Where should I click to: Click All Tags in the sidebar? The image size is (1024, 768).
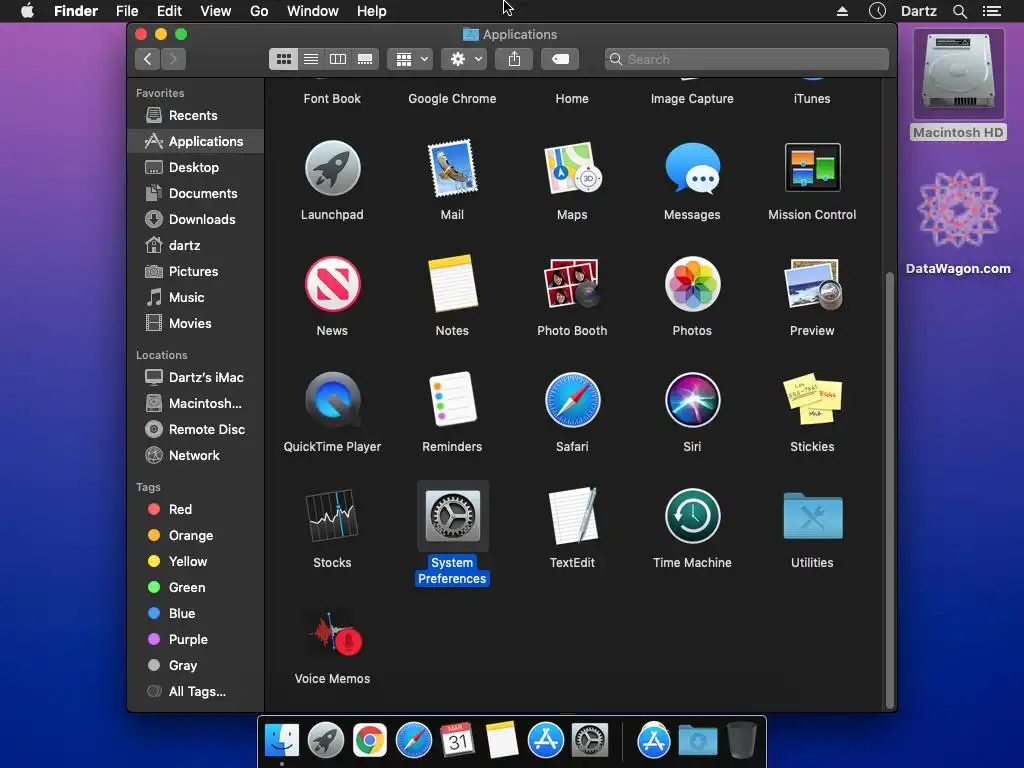[x=196, y=692]
